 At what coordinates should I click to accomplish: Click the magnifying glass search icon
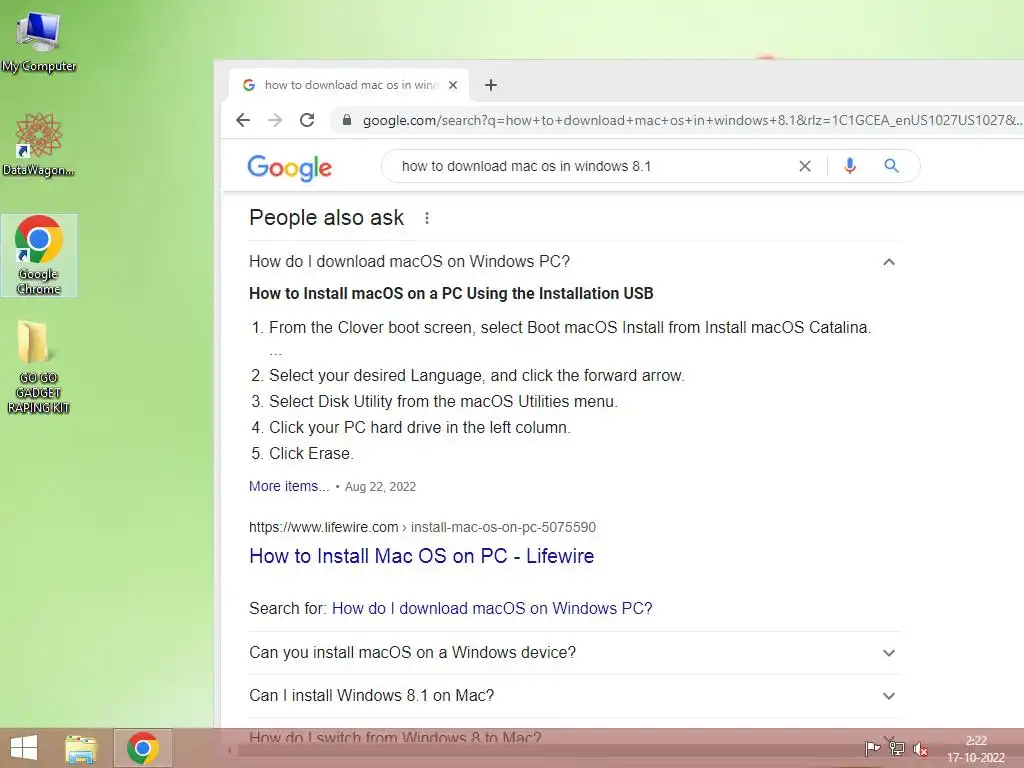click(x=891, y=166)
